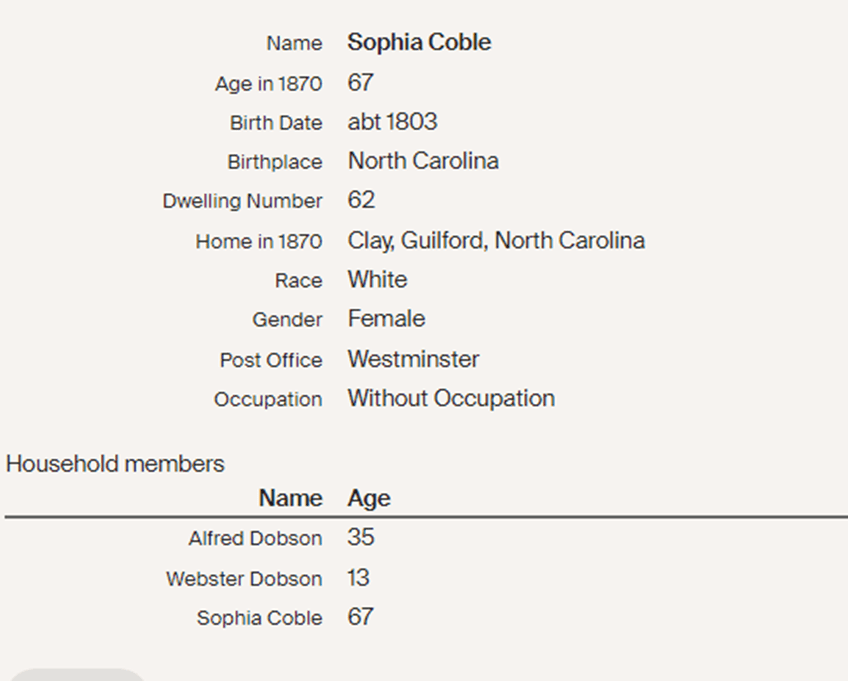
Task: Click the bold Sophia Coble name heading
Action: [x=419, y=43]
